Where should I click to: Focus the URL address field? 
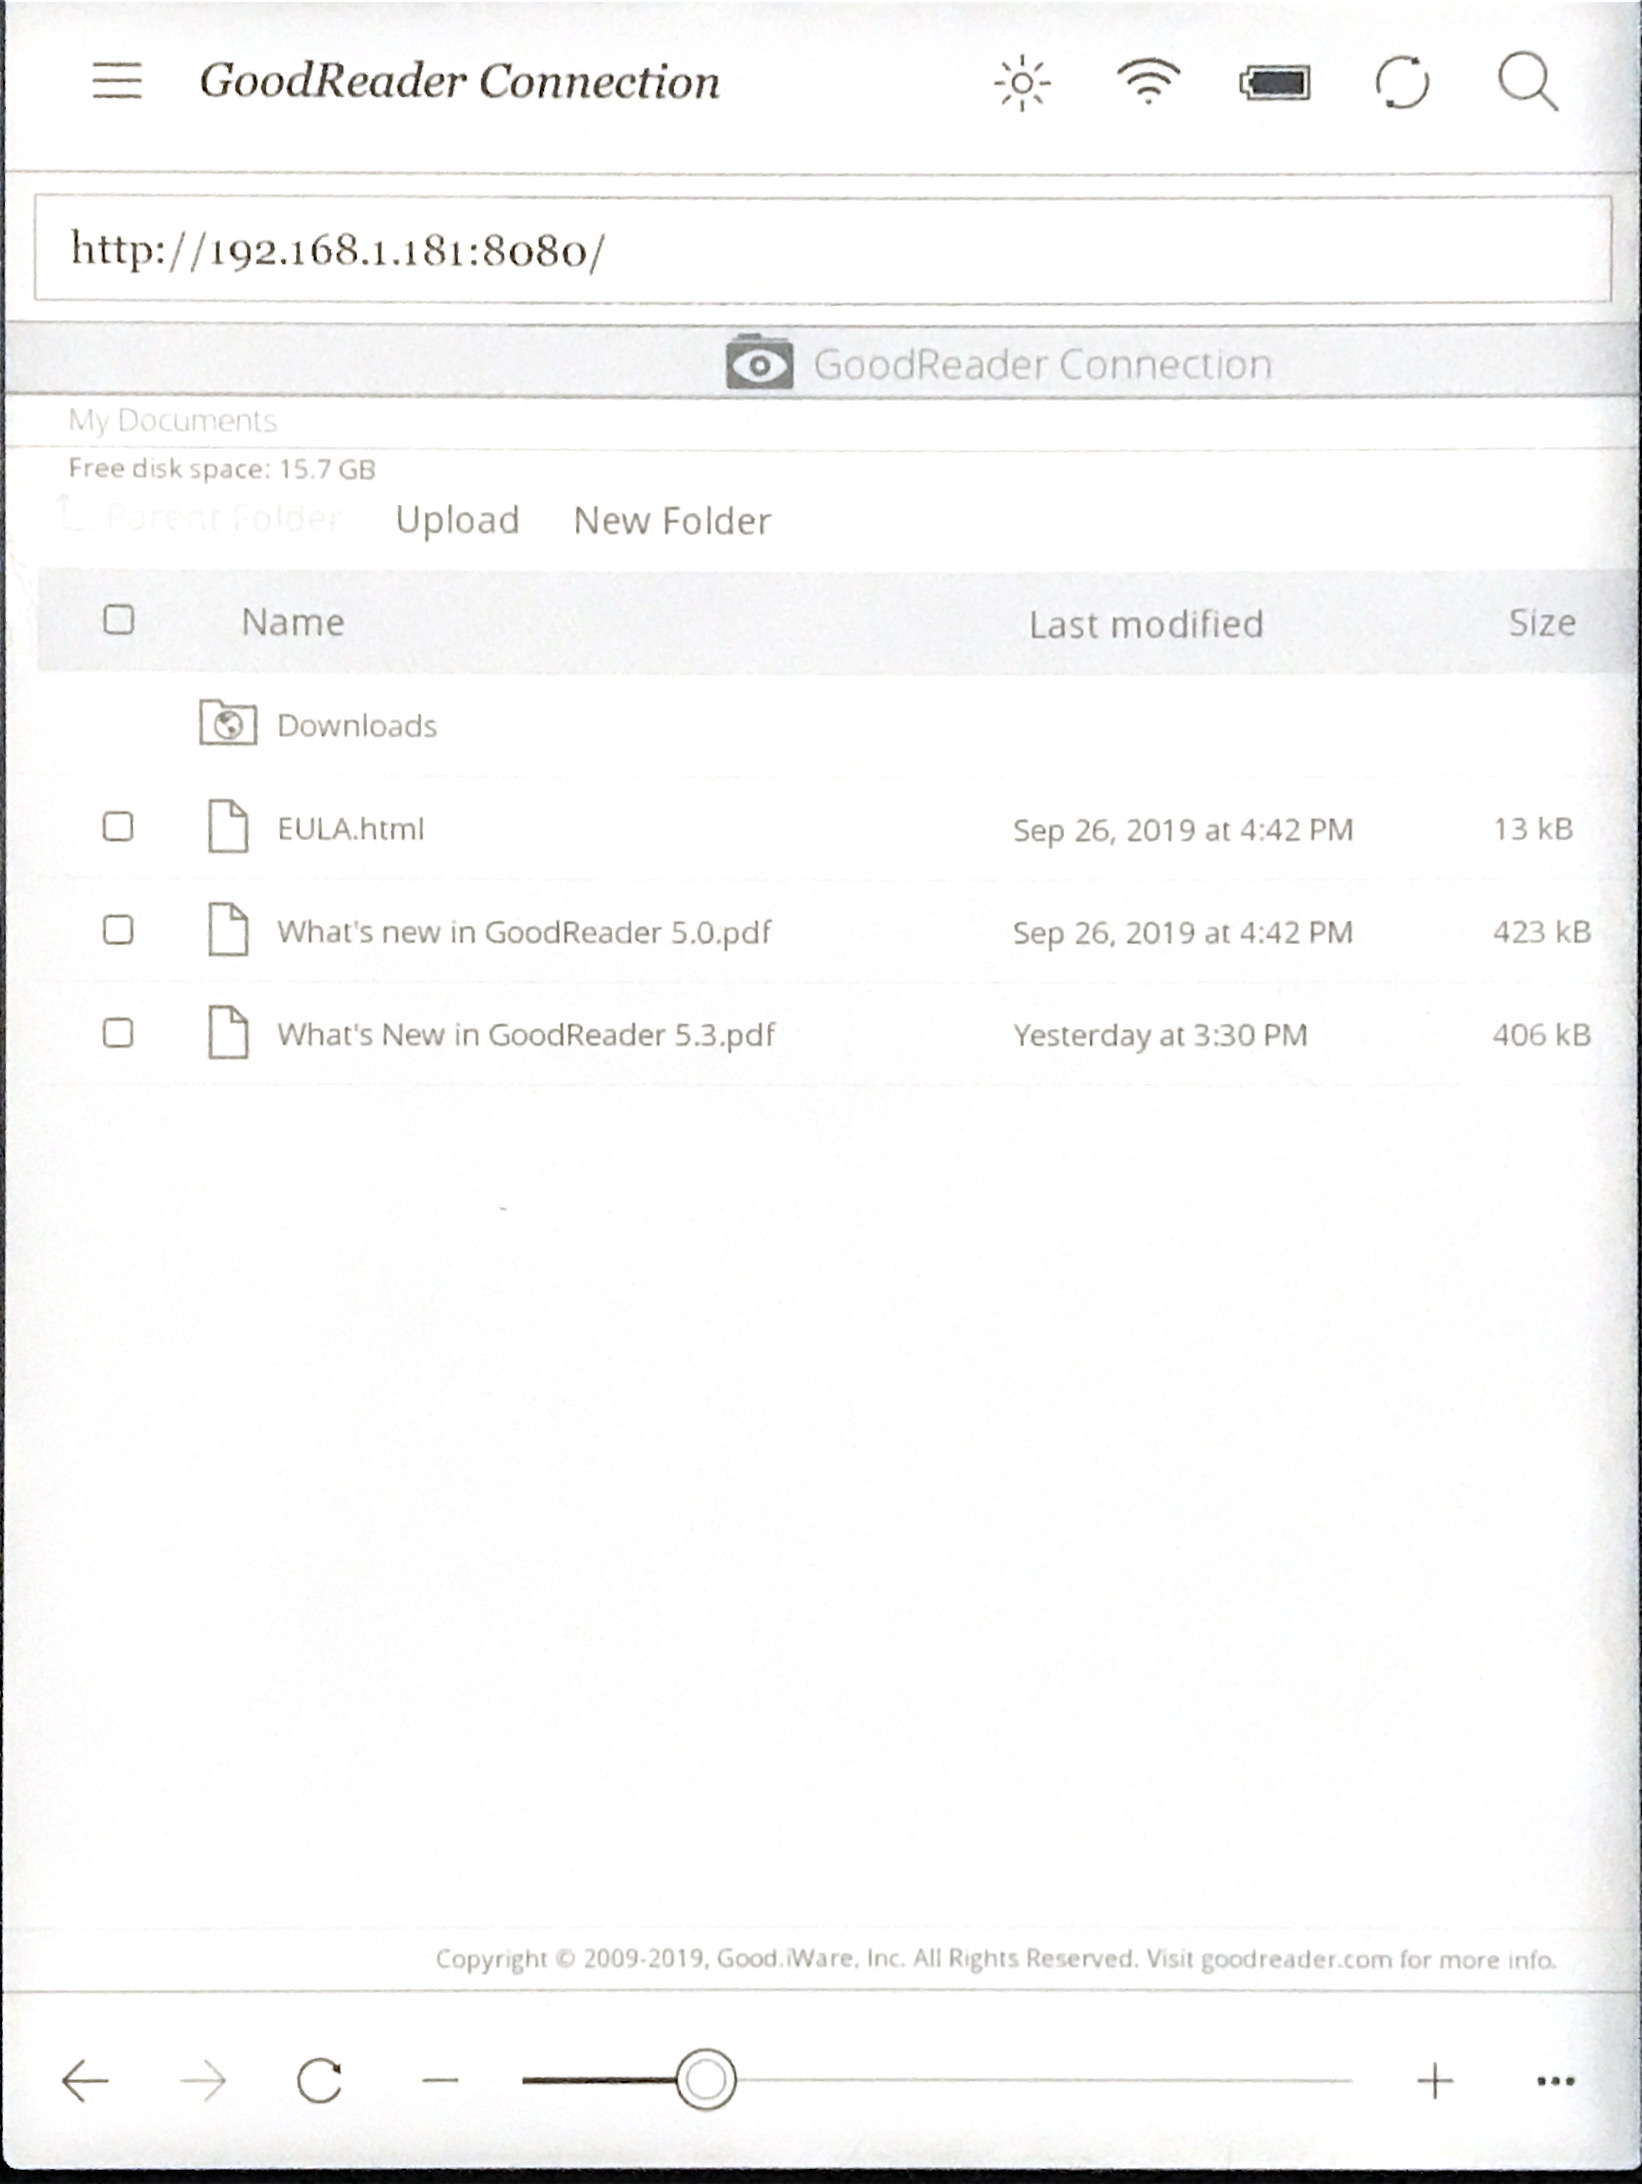pos(823,249)
